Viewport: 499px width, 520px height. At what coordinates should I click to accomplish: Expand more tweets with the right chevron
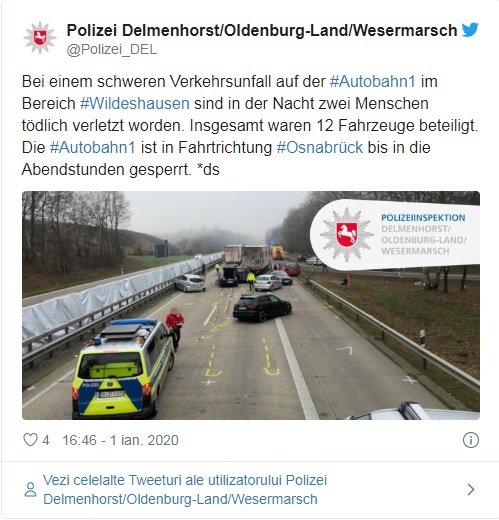click(x=471, y=489)
